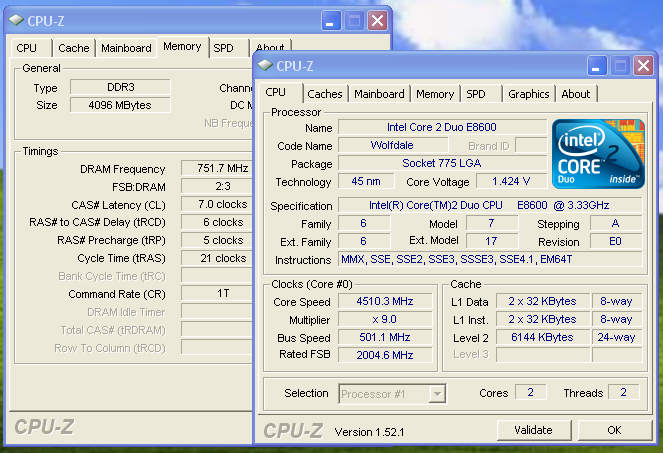Click the Cores count value
This screenshot has width=663, height=453.
point(531,393)
